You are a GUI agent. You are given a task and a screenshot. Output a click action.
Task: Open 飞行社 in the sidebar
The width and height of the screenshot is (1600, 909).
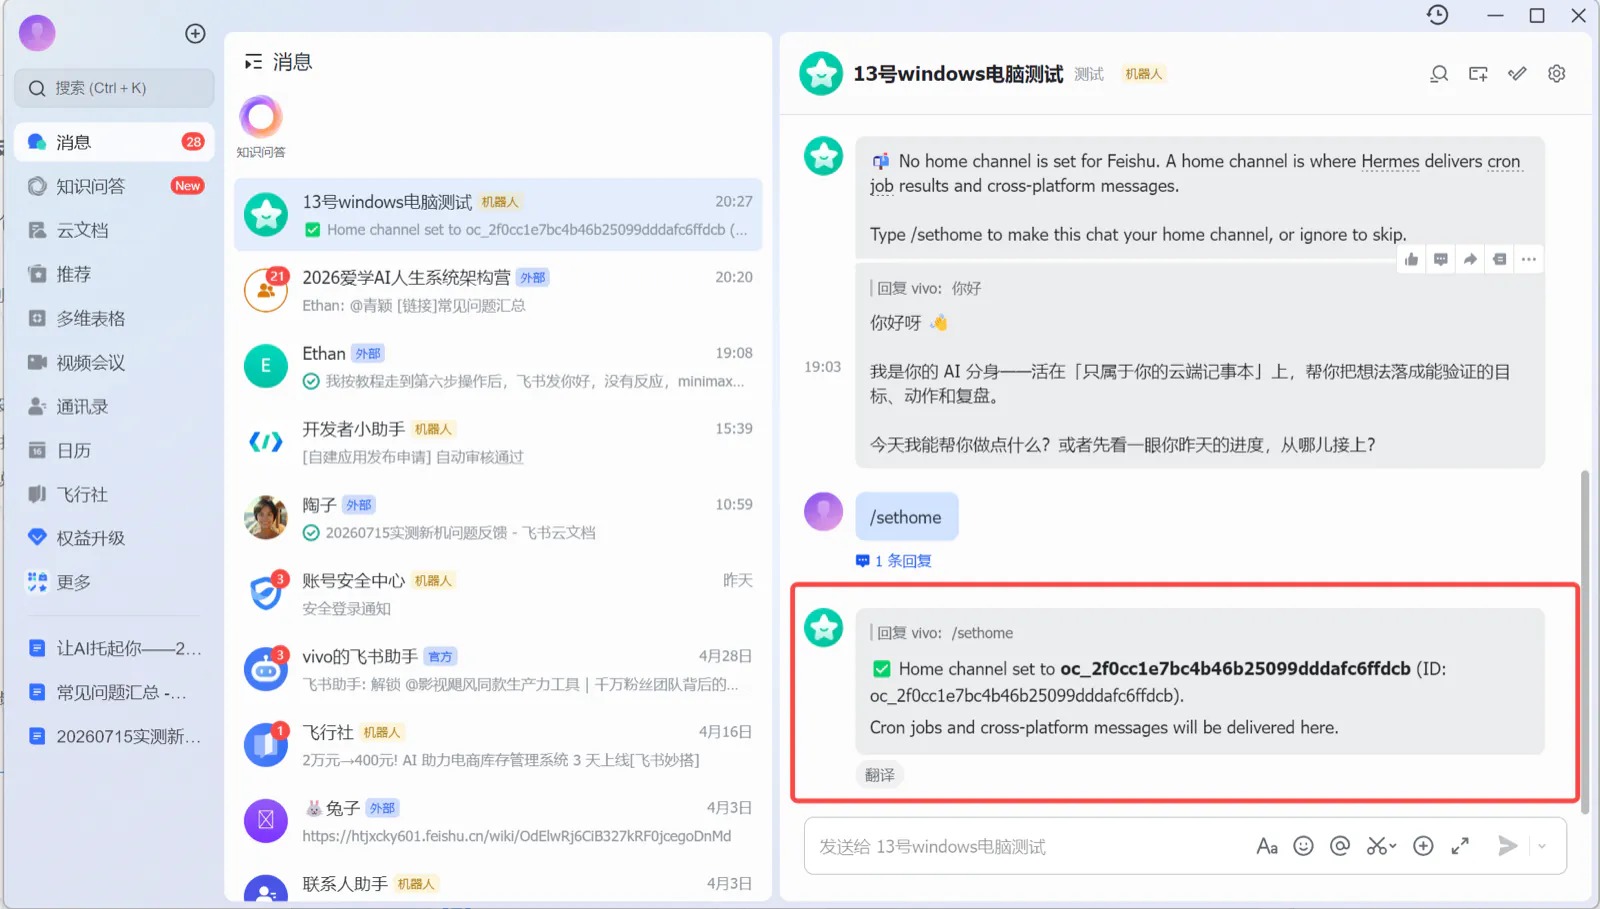(114, 494)
